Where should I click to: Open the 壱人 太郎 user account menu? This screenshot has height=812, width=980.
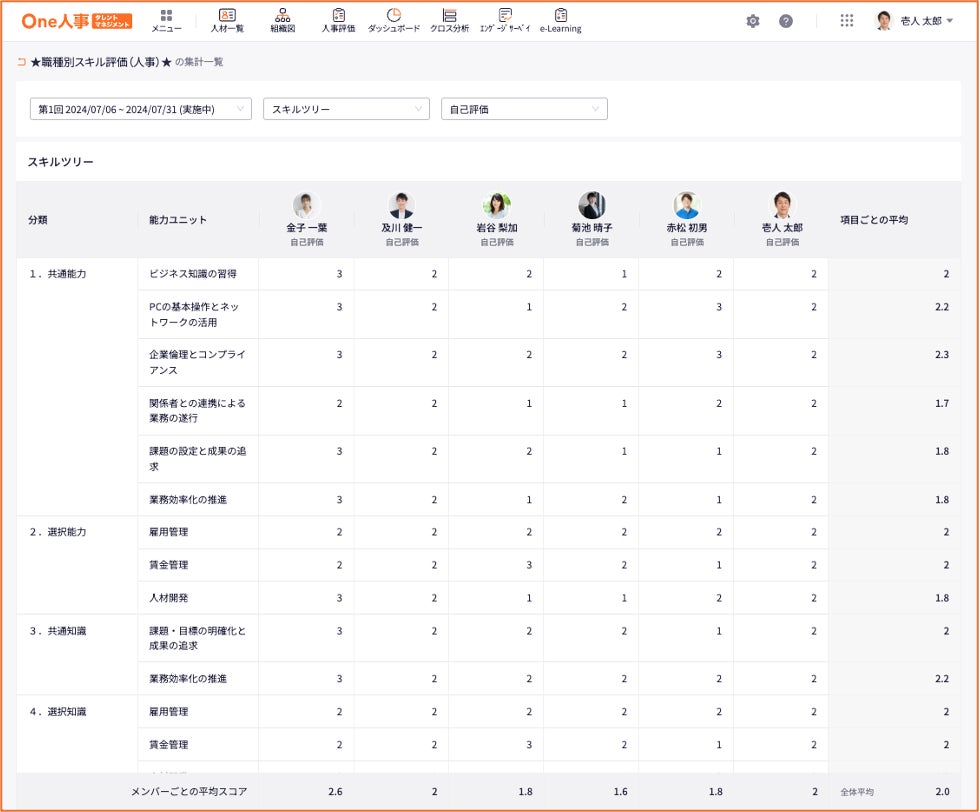tap(914, 21)
